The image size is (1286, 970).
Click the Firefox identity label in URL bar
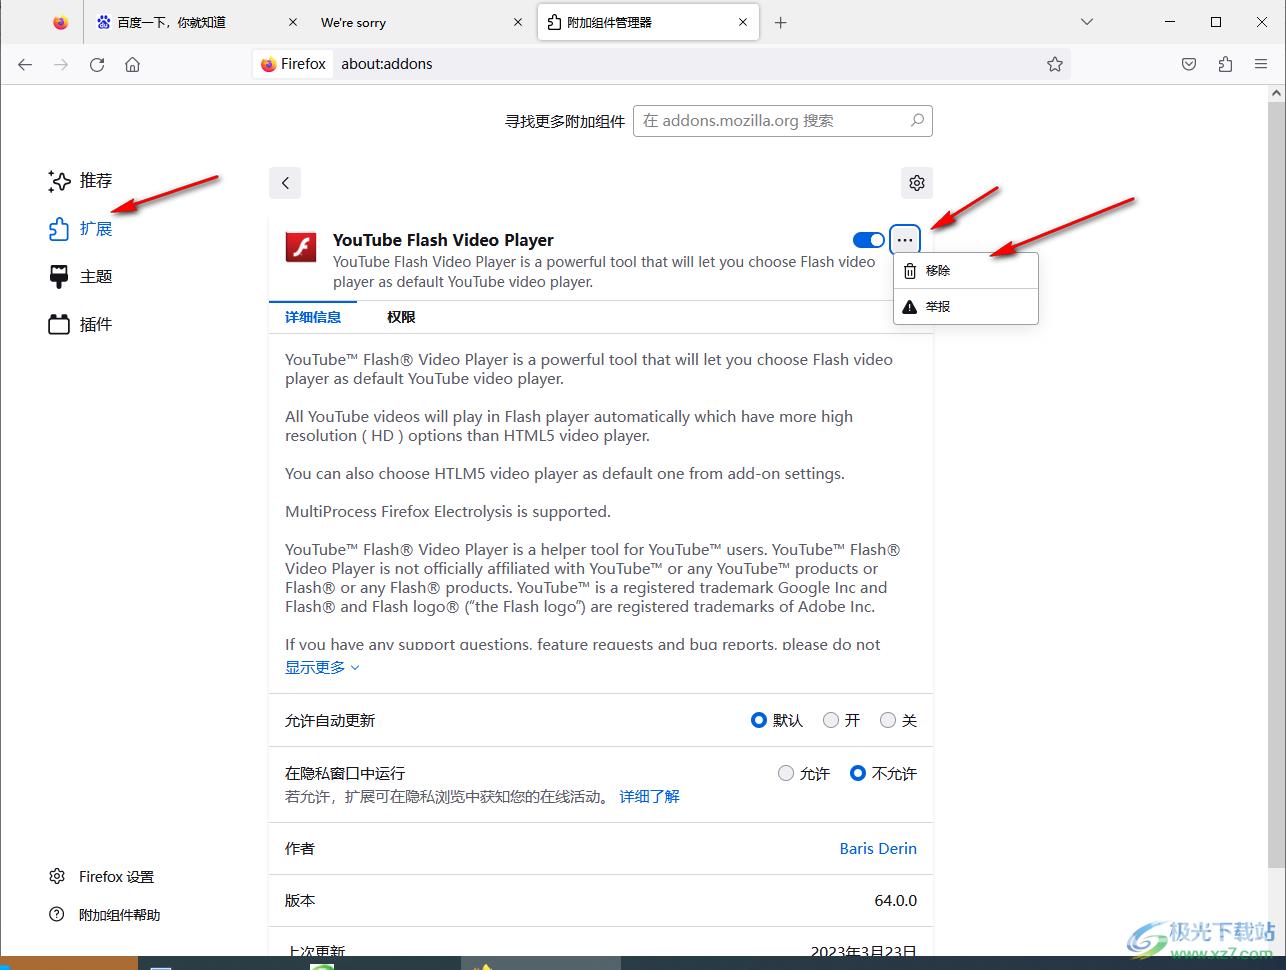pyautogui.click(x=293, y=64)
